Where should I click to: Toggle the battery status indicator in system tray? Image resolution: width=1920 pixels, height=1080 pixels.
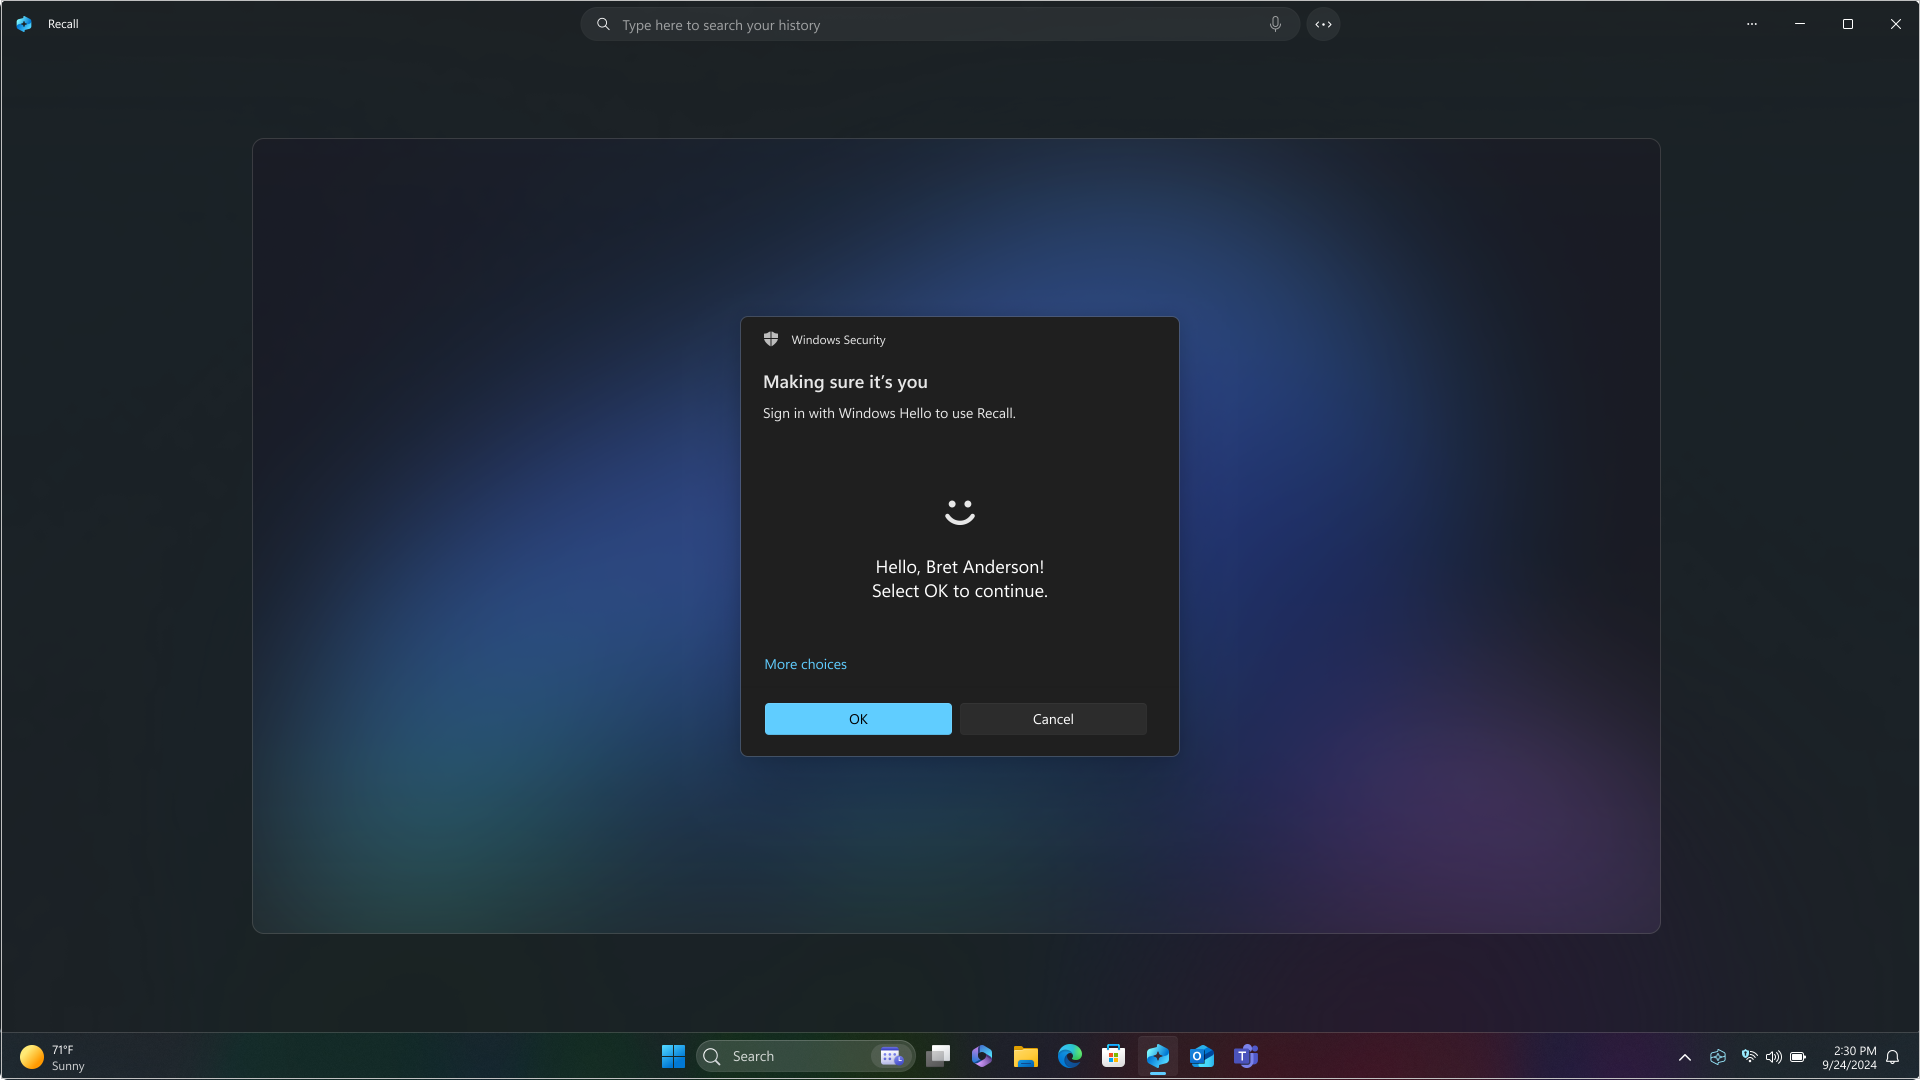point(1797,1056)
